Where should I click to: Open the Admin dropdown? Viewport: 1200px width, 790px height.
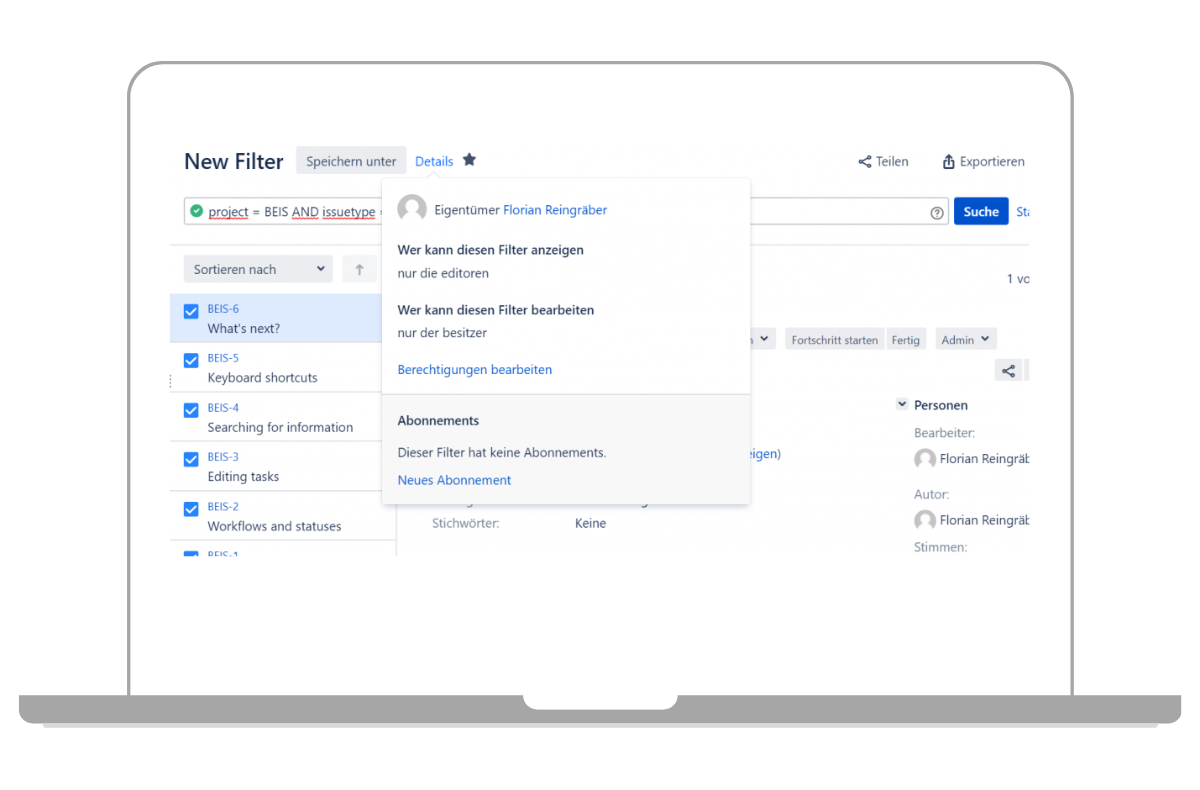tap(965, 339)
